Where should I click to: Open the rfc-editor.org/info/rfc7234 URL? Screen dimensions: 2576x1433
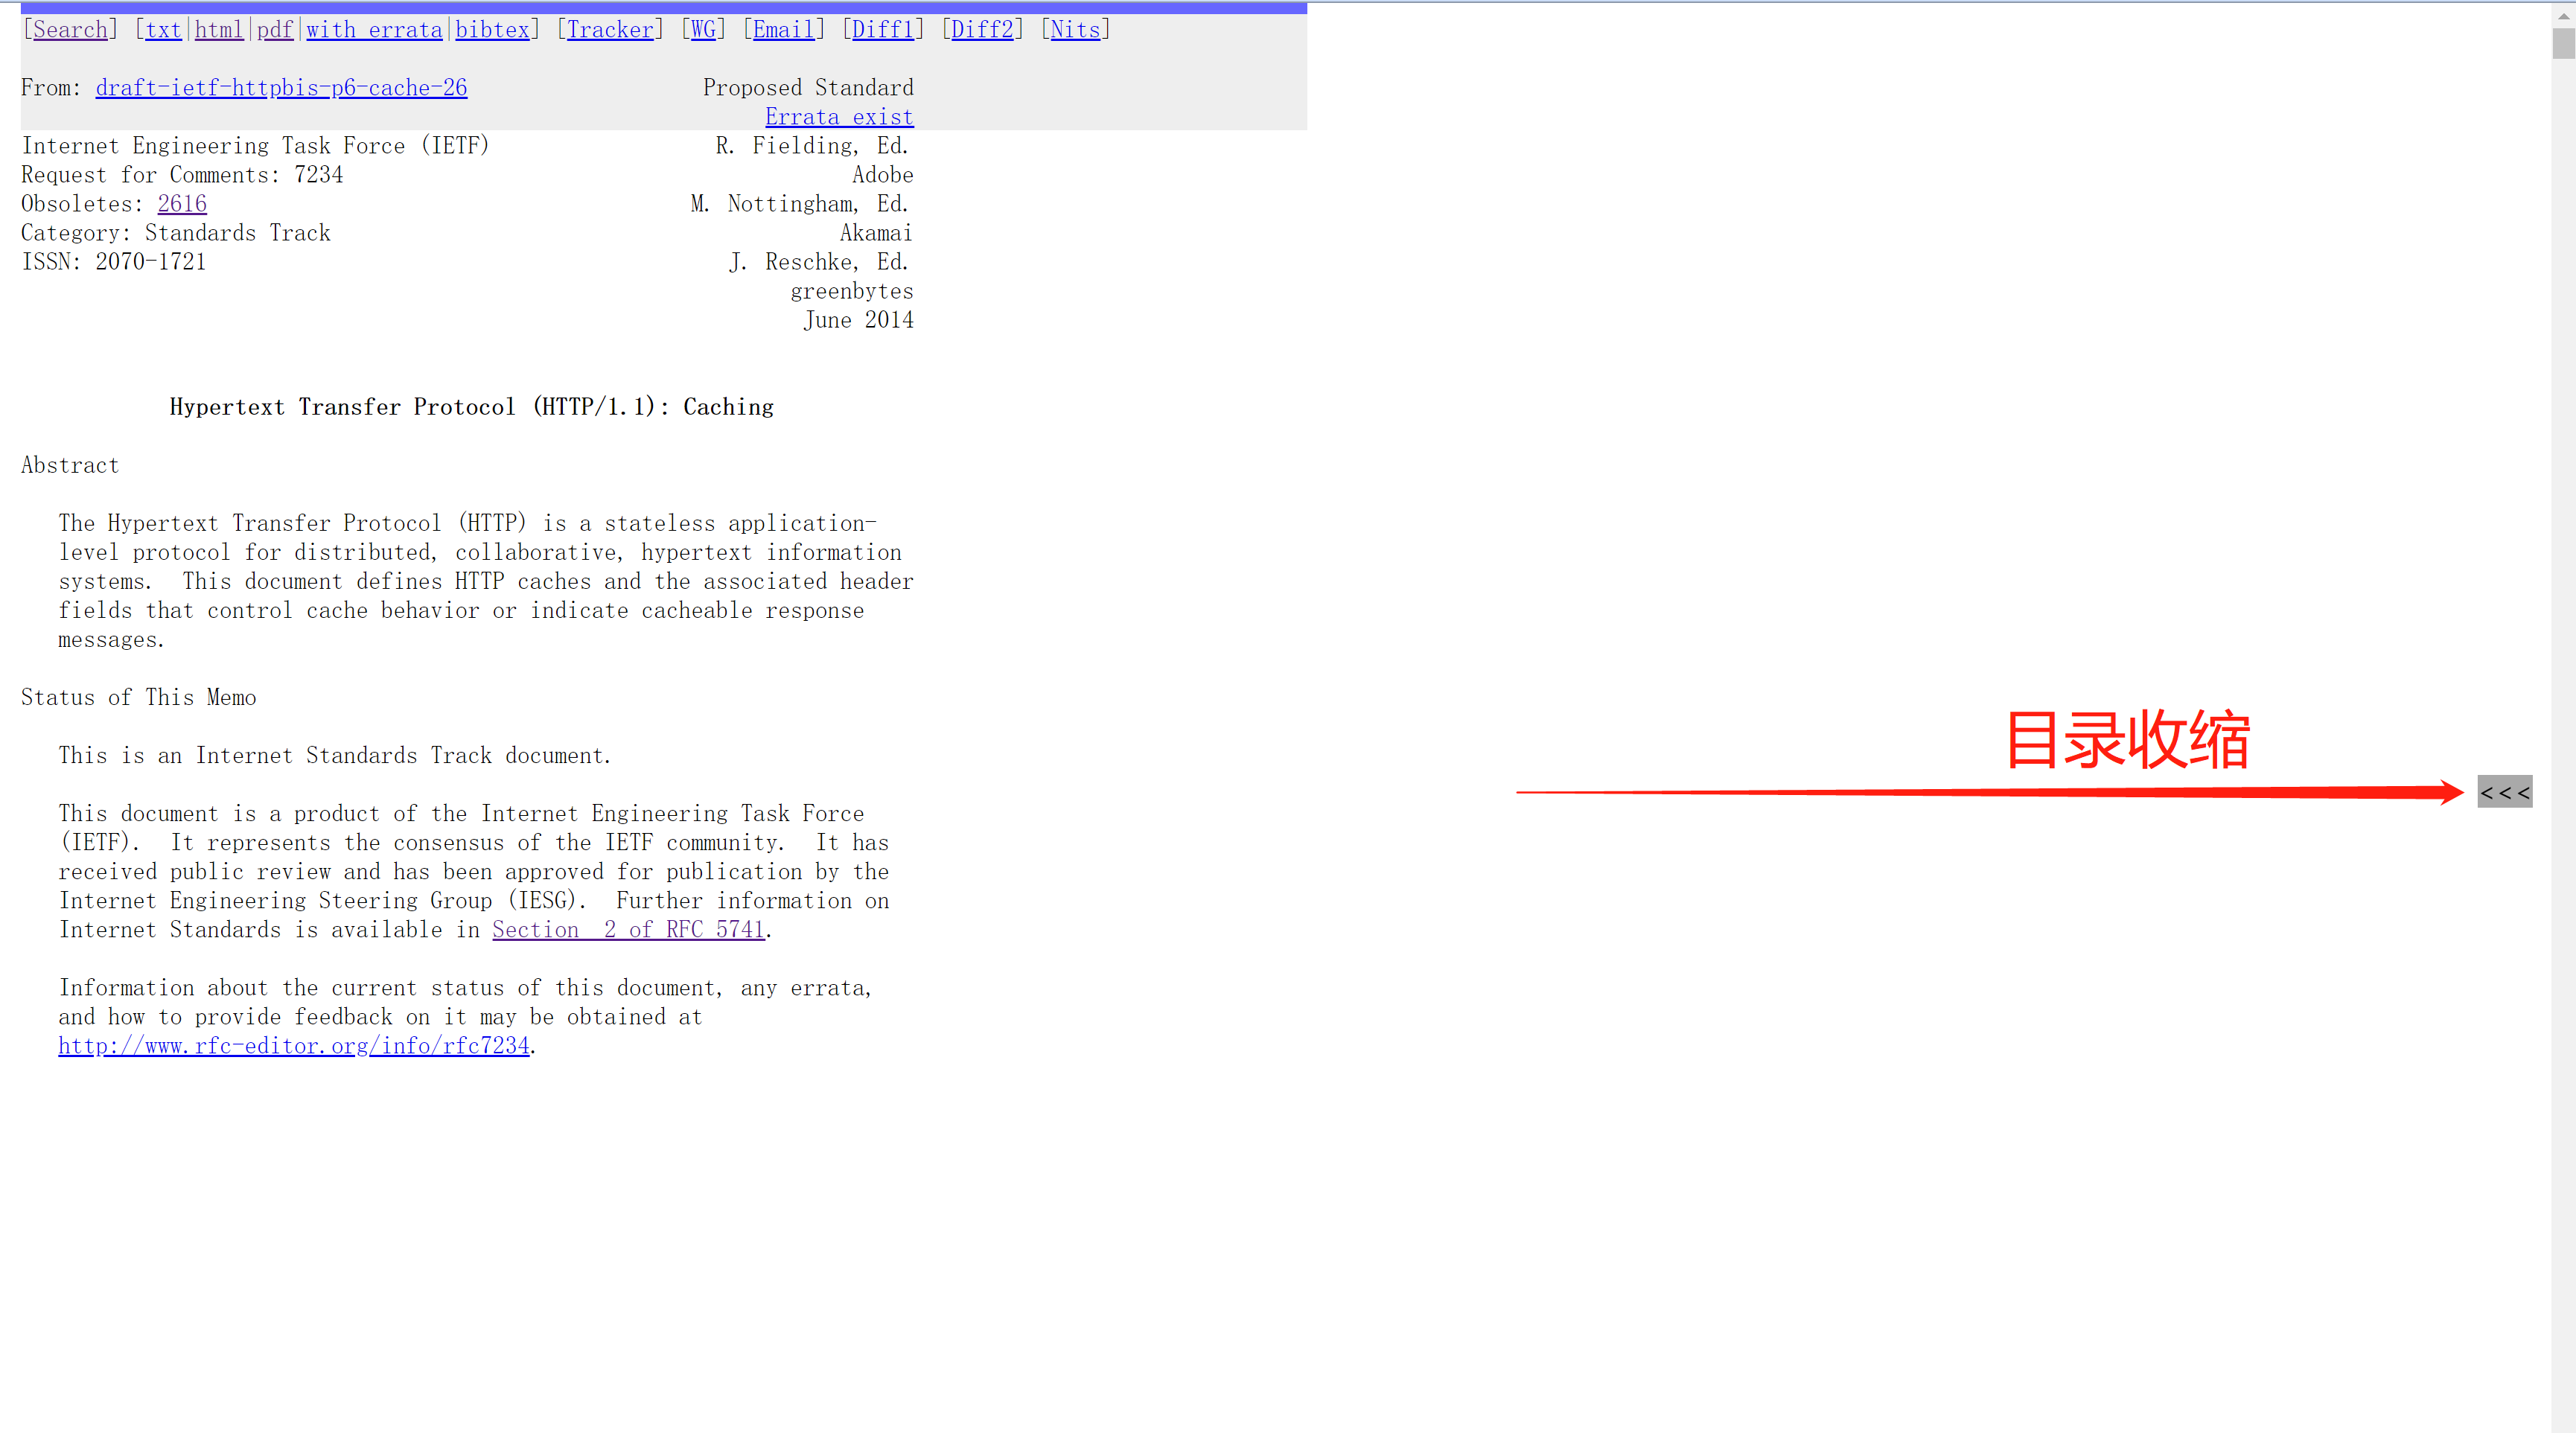click(x=294, y=1046)
